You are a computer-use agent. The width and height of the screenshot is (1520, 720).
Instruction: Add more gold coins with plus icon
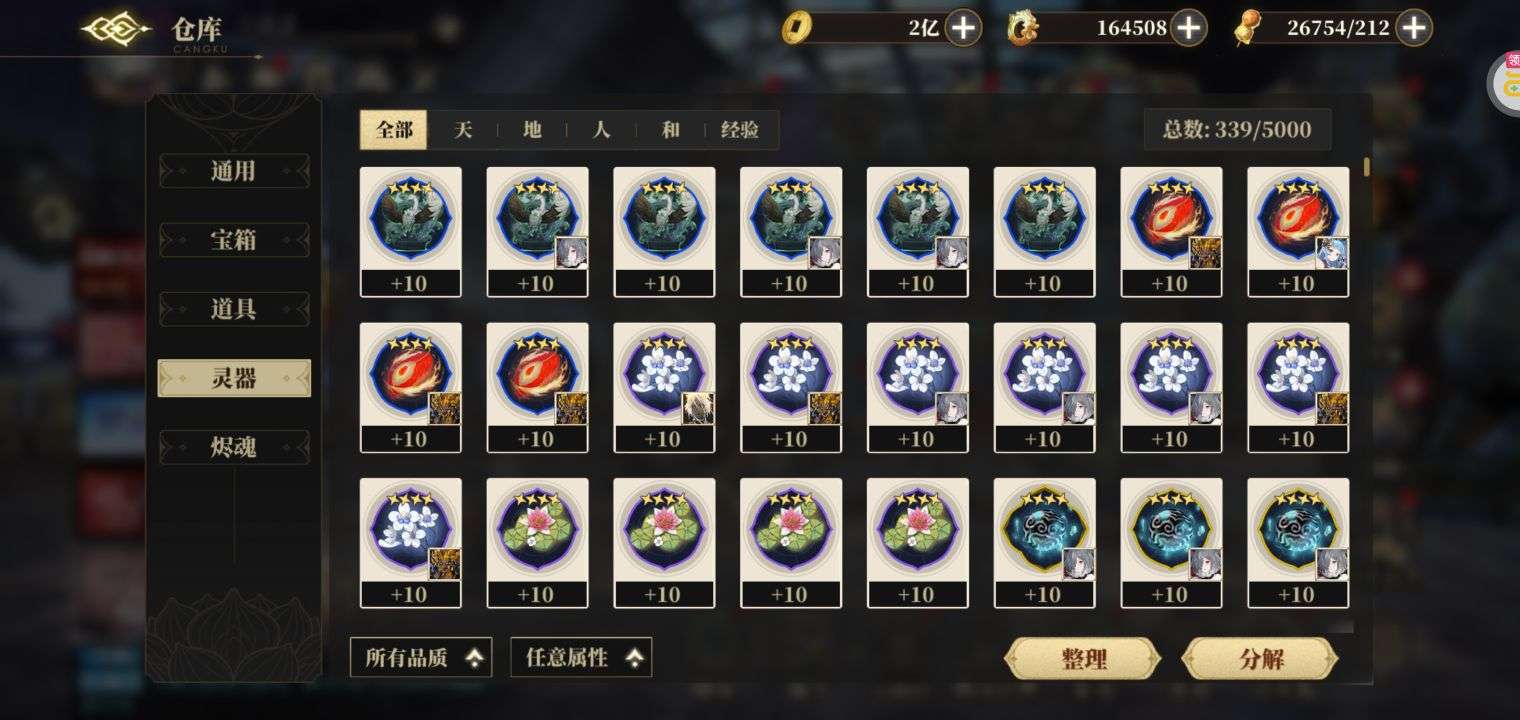click(964, 28)
